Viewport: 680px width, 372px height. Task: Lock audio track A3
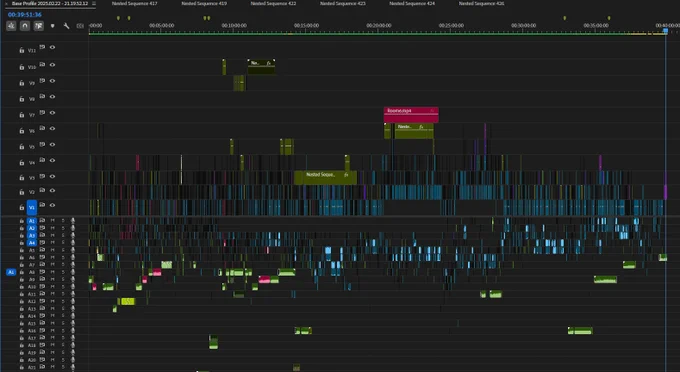(x=21, y=235)
